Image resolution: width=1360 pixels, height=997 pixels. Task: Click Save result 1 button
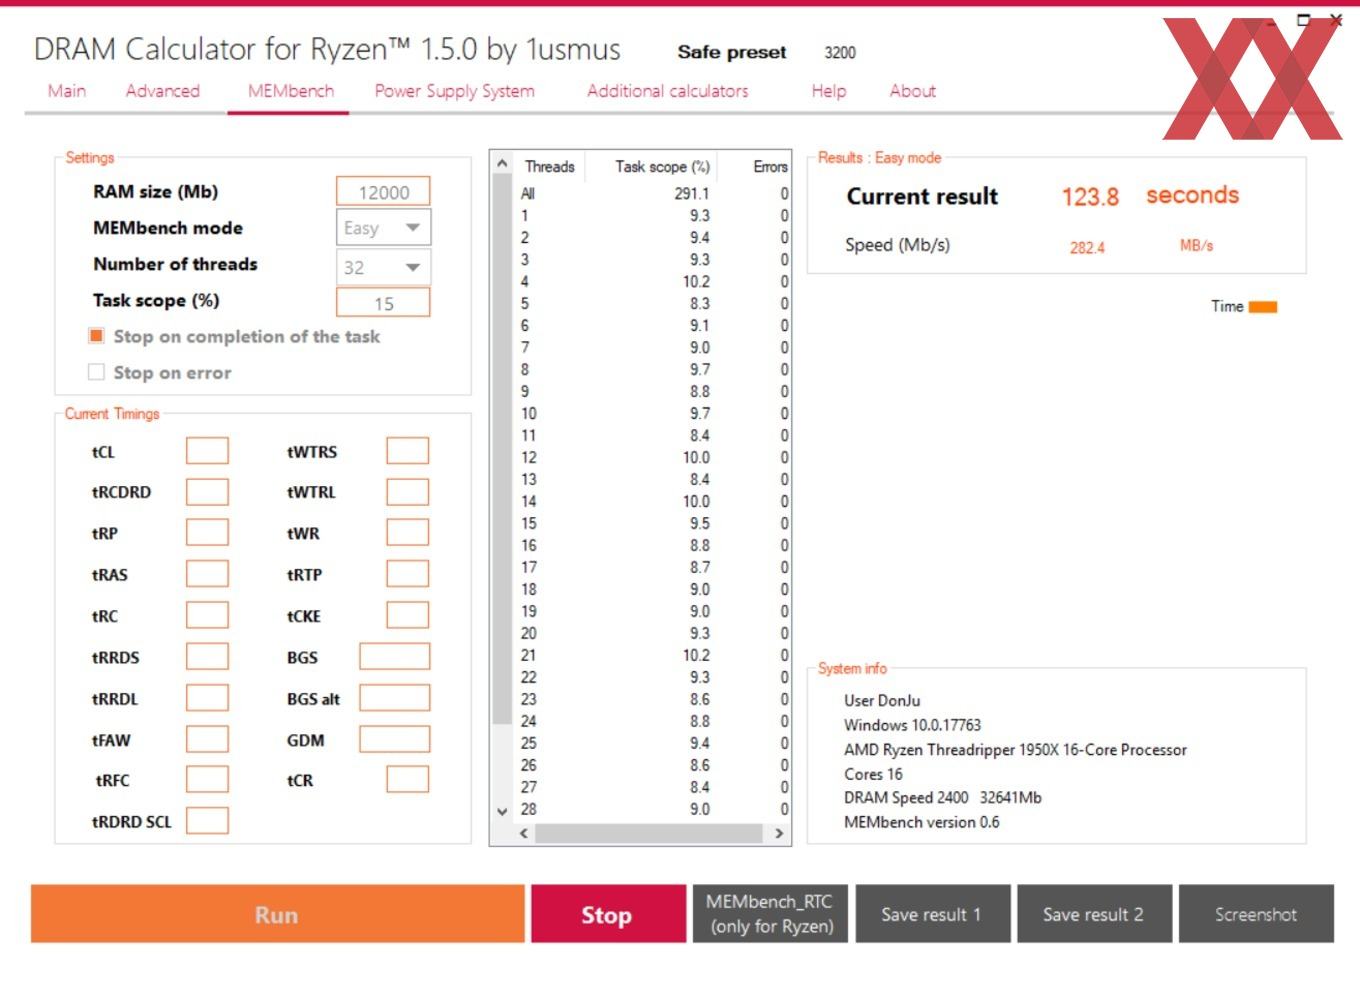pos(932,914)
